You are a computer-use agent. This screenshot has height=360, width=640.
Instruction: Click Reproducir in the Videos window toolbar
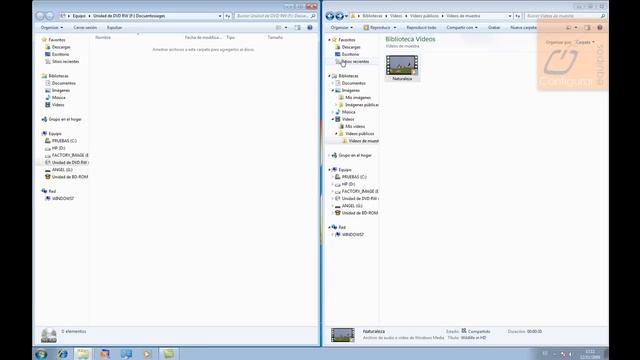click(380, 28)
